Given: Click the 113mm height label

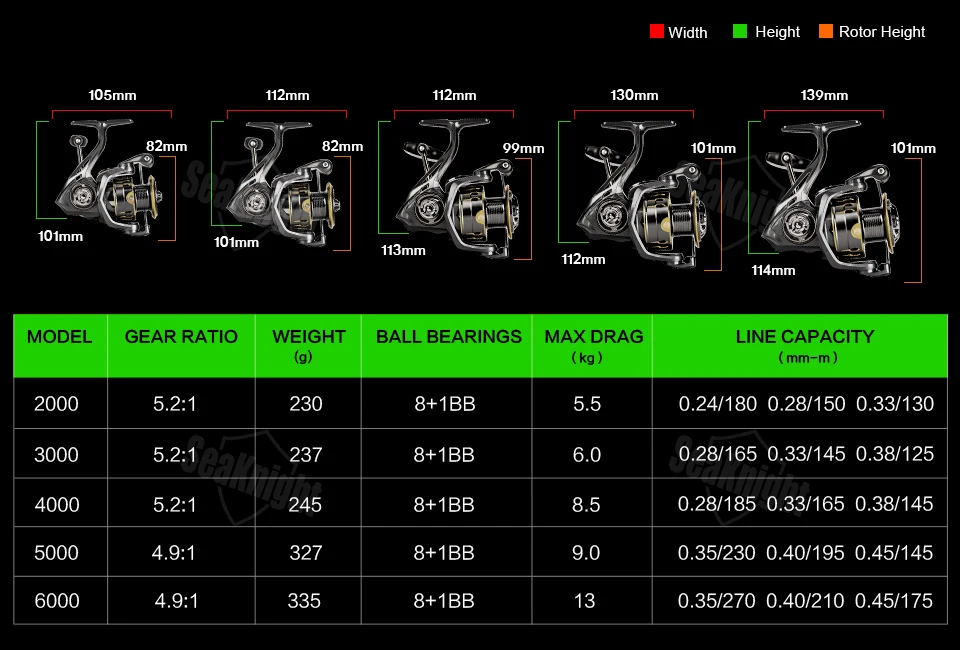Looking at the screenshot, I should pos(403,250).
